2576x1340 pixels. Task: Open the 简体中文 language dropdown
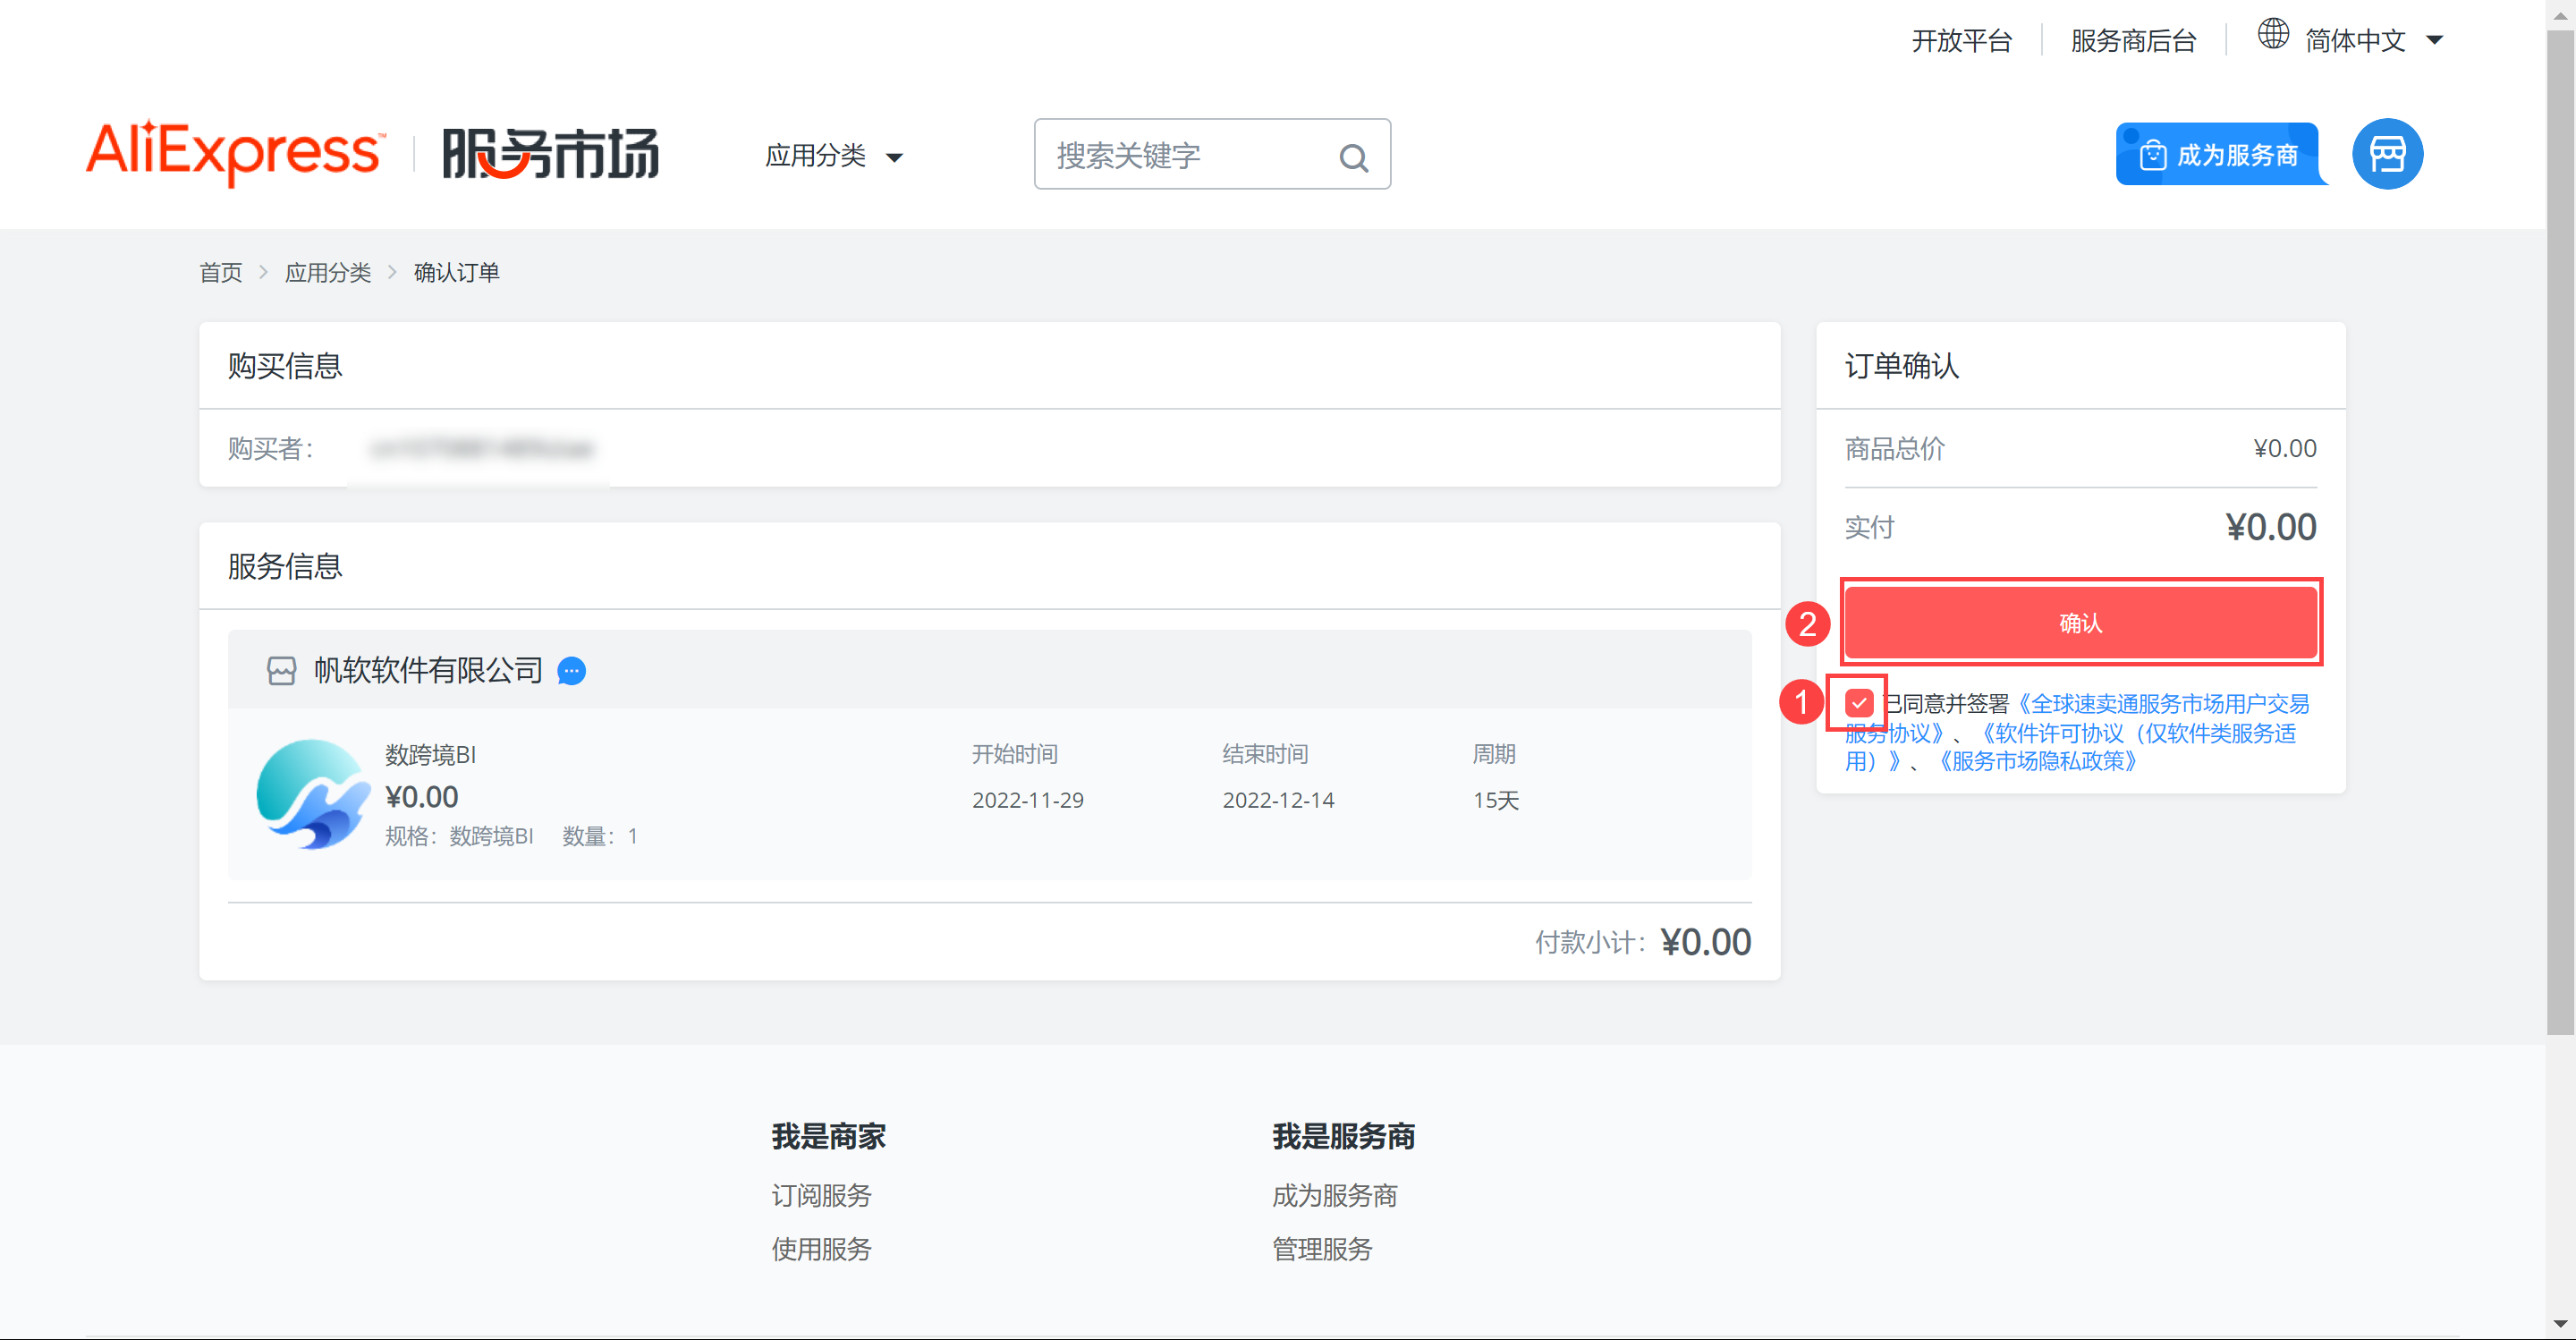2373,40
